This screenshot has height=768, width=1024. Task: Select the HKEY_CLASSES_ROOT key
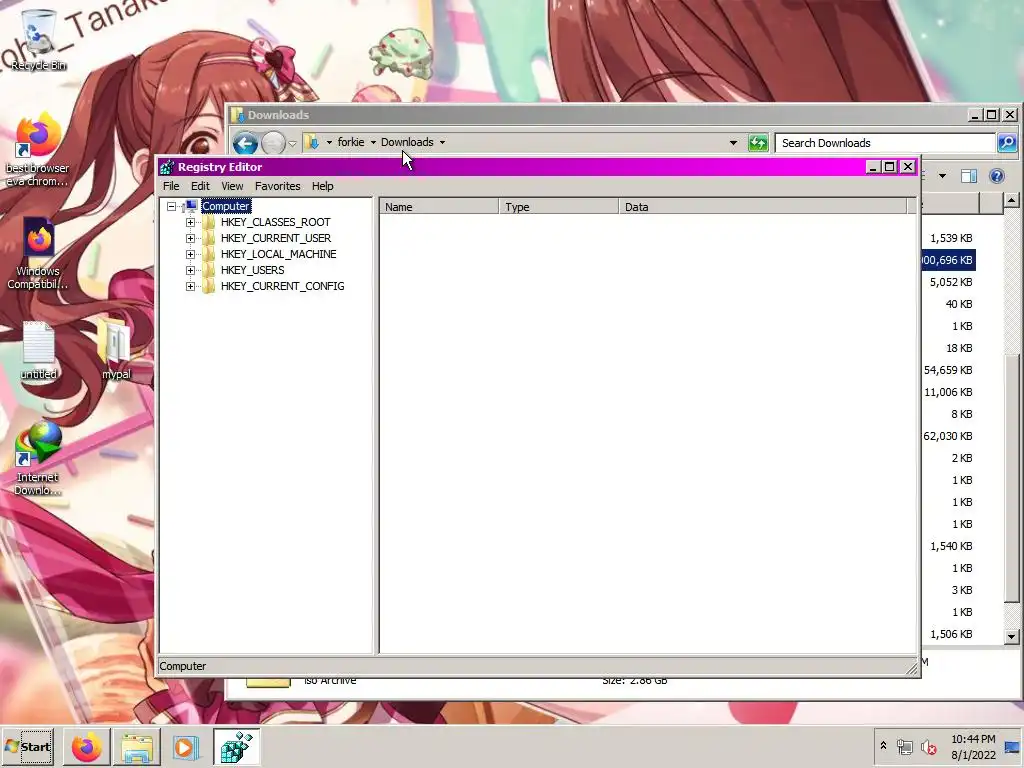(276, 222)
